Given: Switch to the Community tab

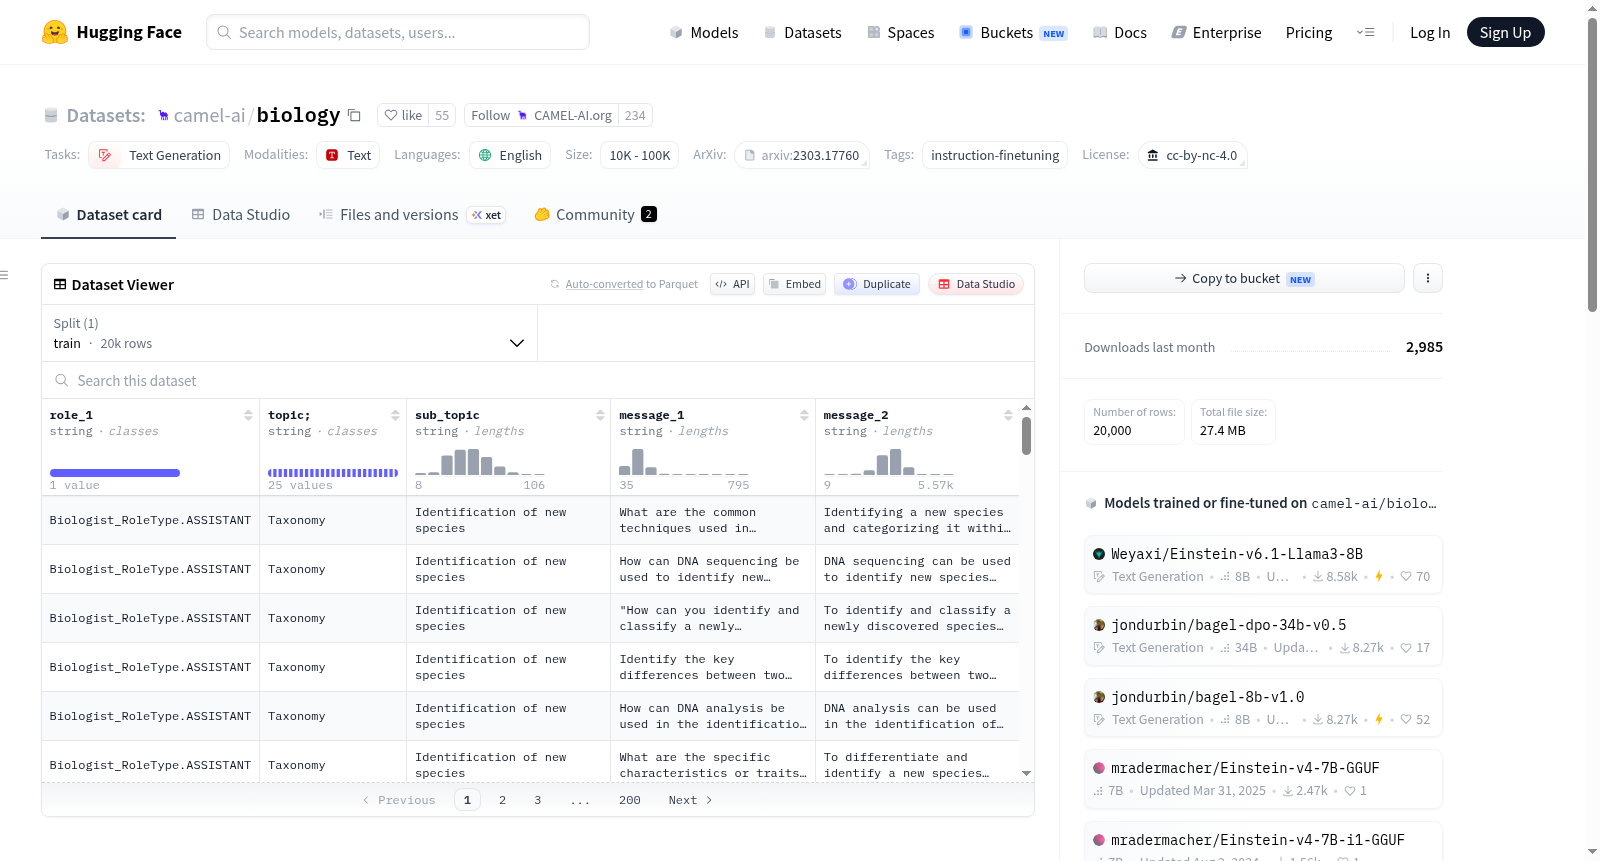Looking at the screenshot, I should [595, 214].
